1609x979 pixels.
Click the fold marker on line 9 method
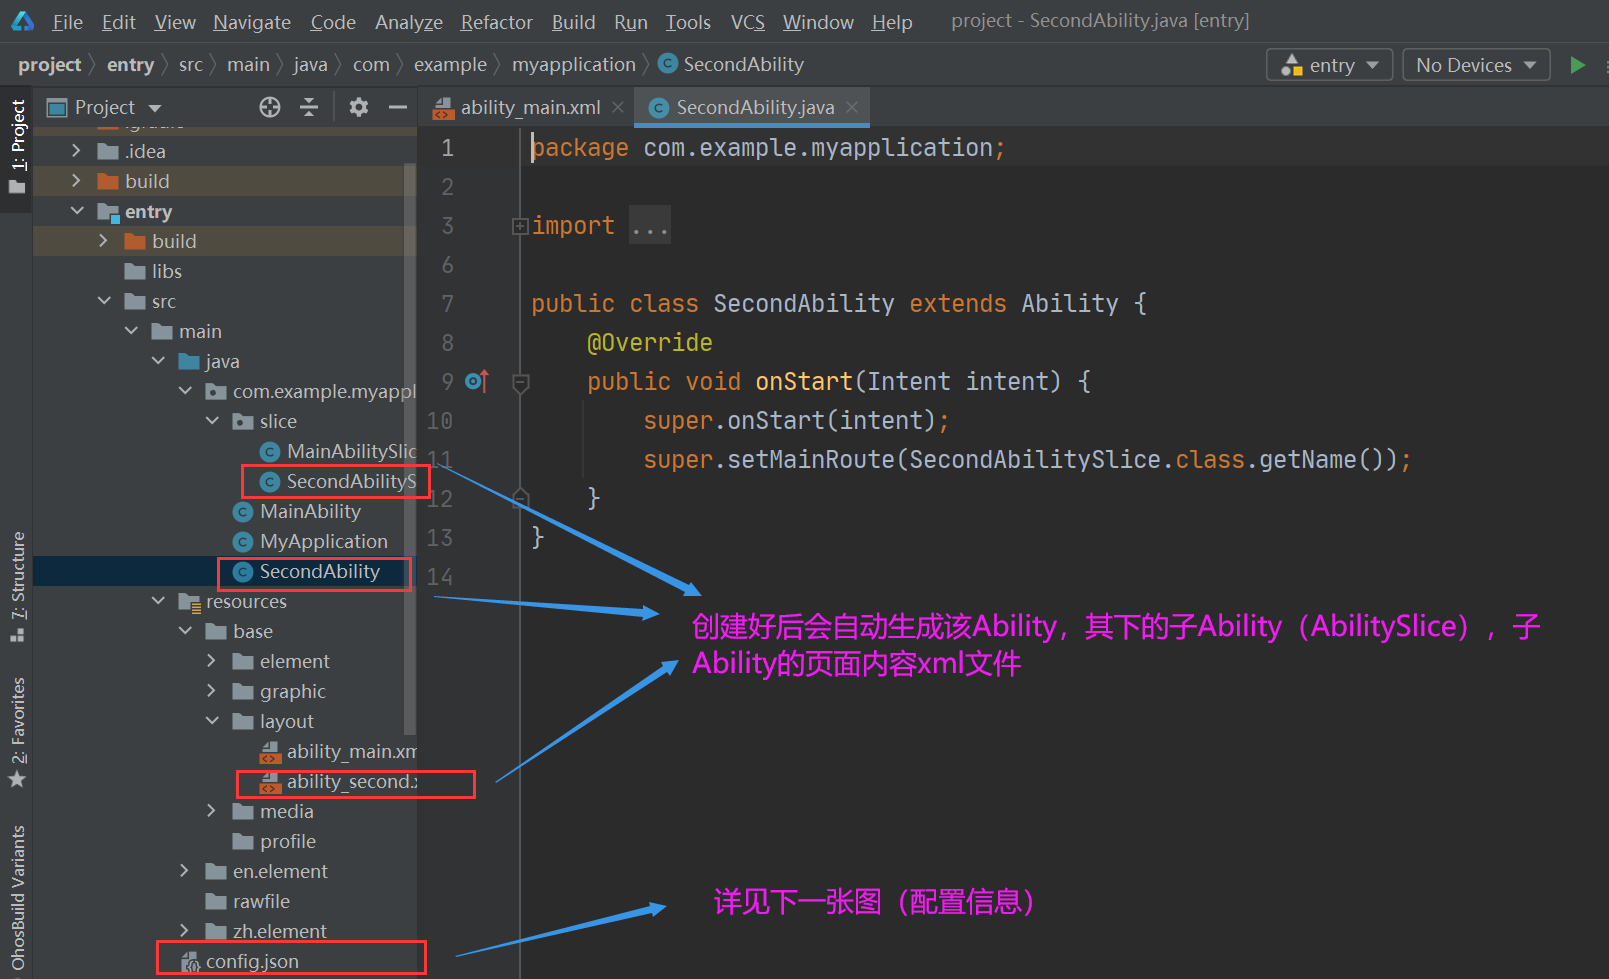click(x=520, y=382)
